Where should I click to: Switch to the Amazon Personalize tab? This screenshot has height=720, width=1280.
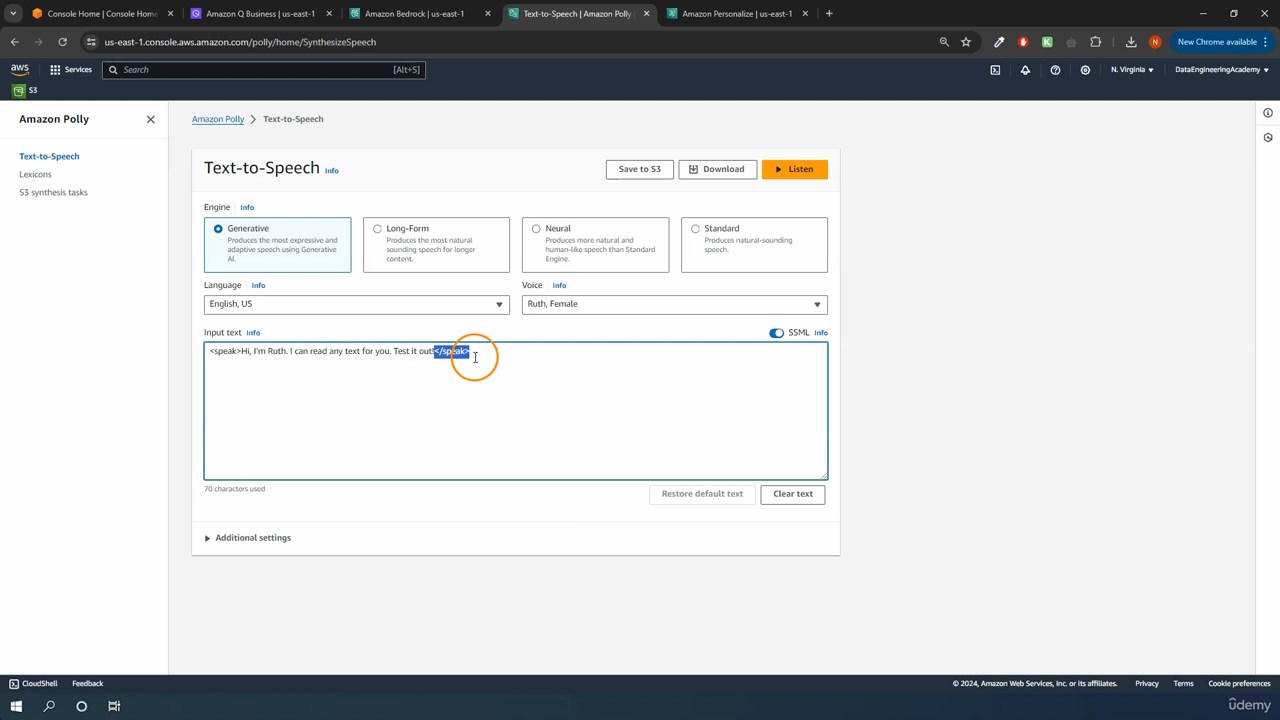[x=737, y=14]
